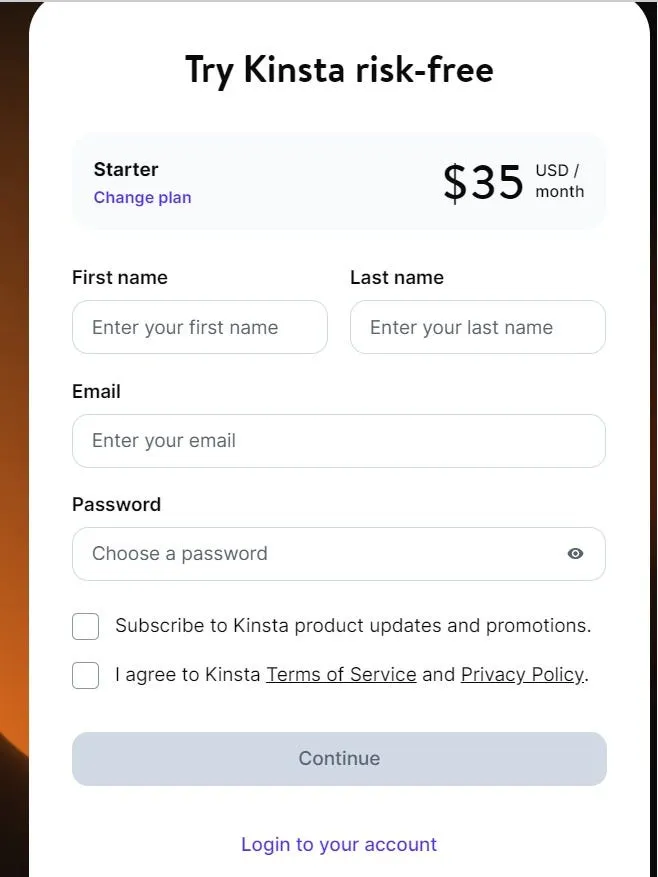Screen dimensions: 658x877
Task: Click the 'Try Kinsta risk-free' heading
Action: 339,70
